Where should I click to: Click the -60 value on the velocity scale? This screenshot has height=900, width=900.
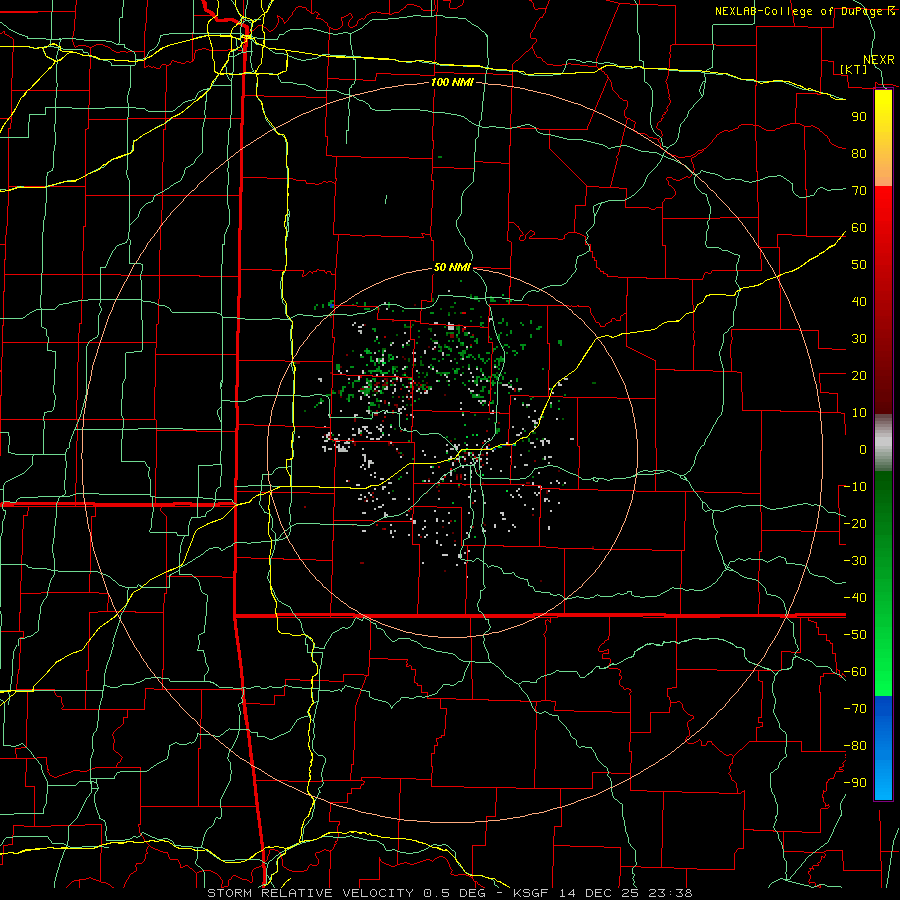point(855,672)
